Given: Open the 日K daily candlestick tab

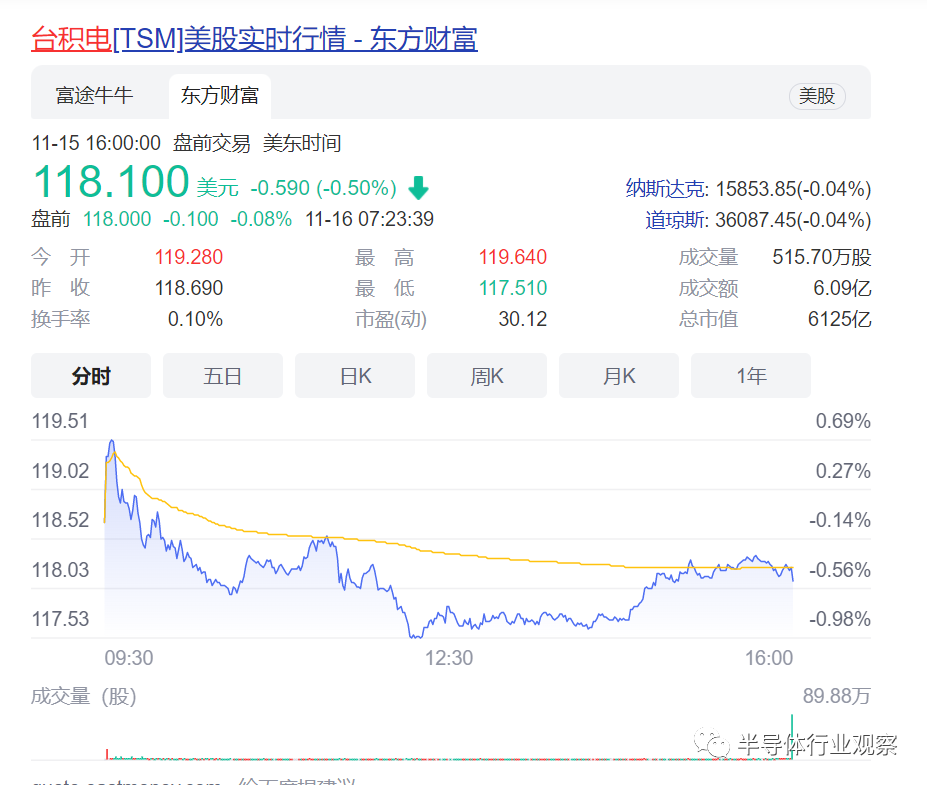Looking at the screenshot, I should pyautogui.click(x=355, y=376).
